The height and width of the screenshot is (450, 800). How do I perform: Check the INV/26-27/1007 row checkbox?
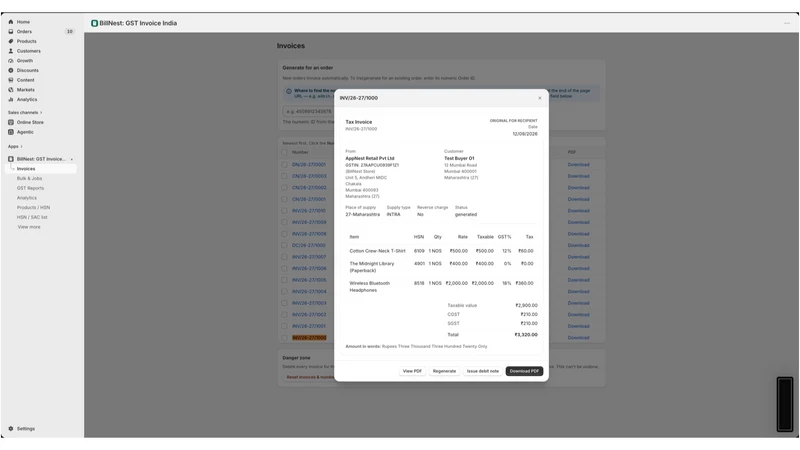285,257
